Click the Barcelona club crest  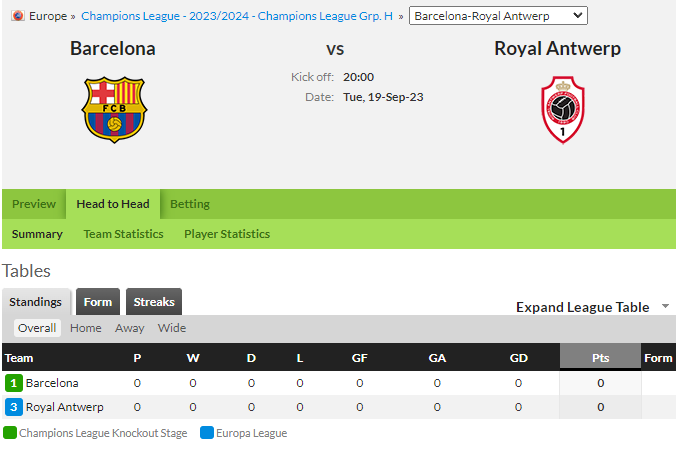point(114,110)
